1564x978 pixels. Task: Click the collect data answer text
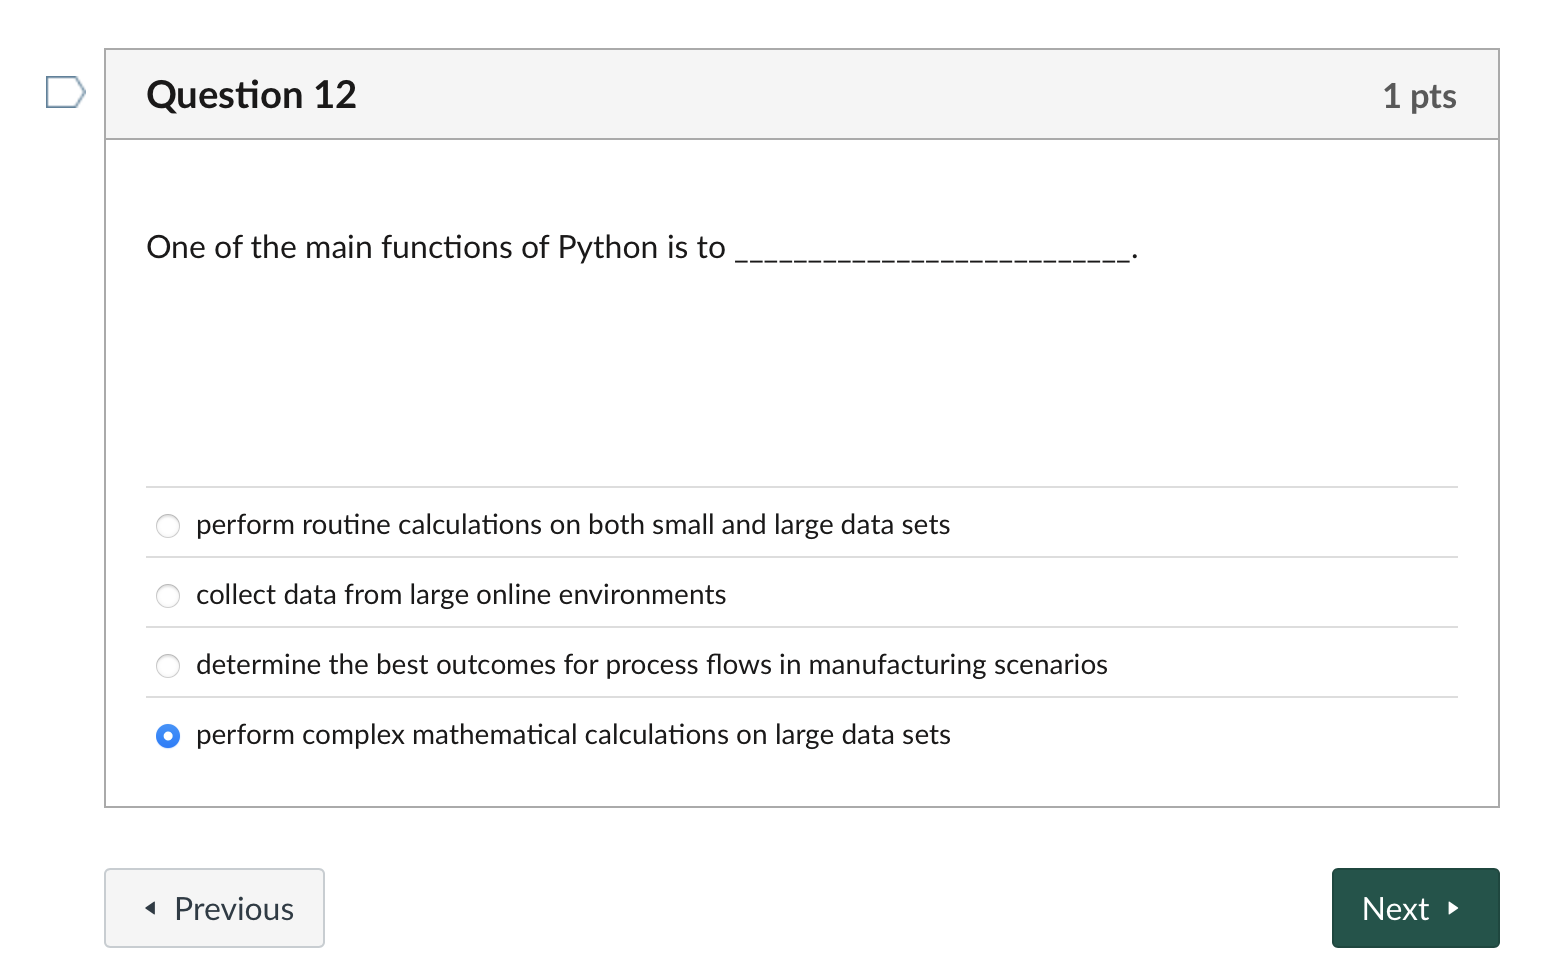(x=461, y=594)
